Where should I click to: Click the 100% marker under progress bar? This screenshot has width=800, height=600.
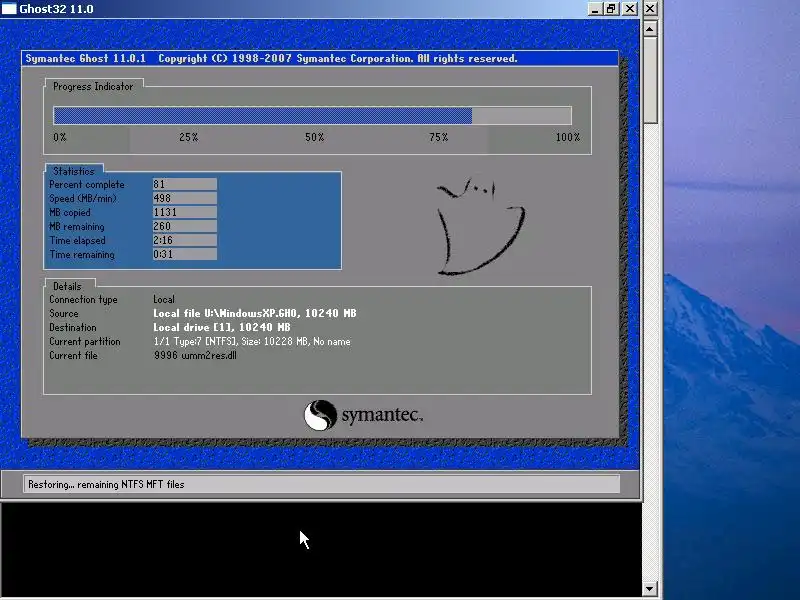(568, 137)
